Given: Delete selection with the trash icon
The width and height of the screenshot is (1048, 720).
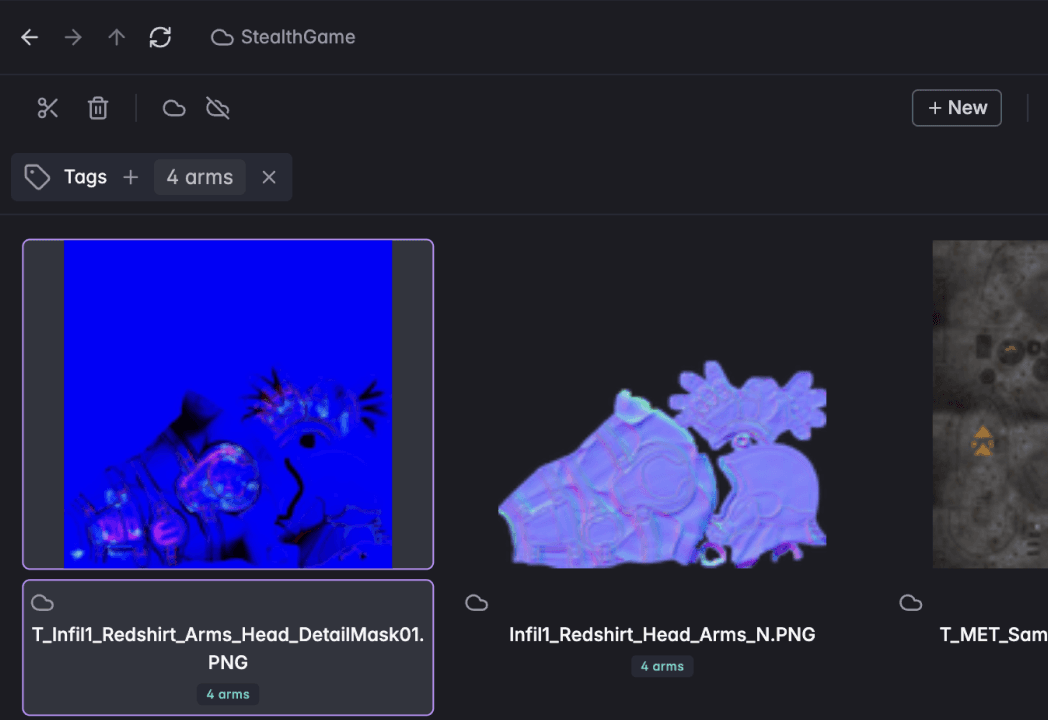Looking at the screenshot, I should tap(98, 108).
